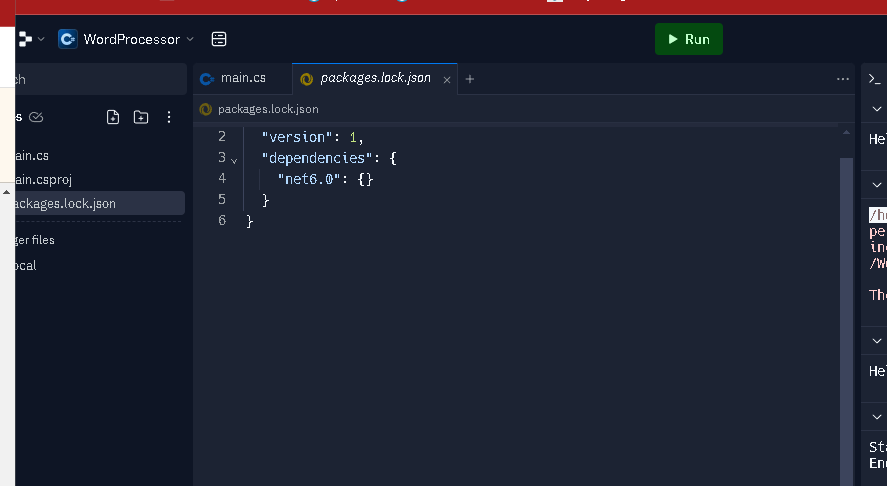887x486 pixels.
Task: Click the packages.lock.json breadcrumb path
Action: [268, 109]
